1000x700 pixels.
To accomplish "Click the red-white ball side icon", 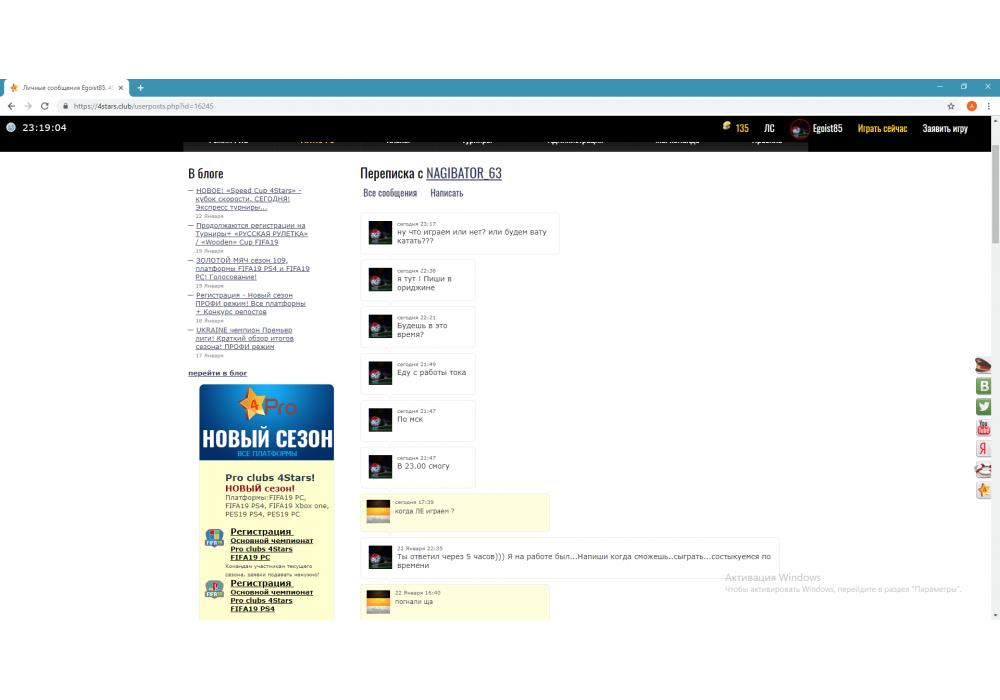I will (983, 470).
